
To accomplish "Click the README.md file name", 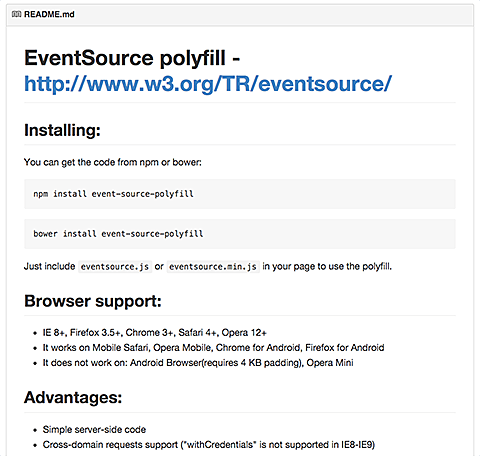I will pos(49,14).
